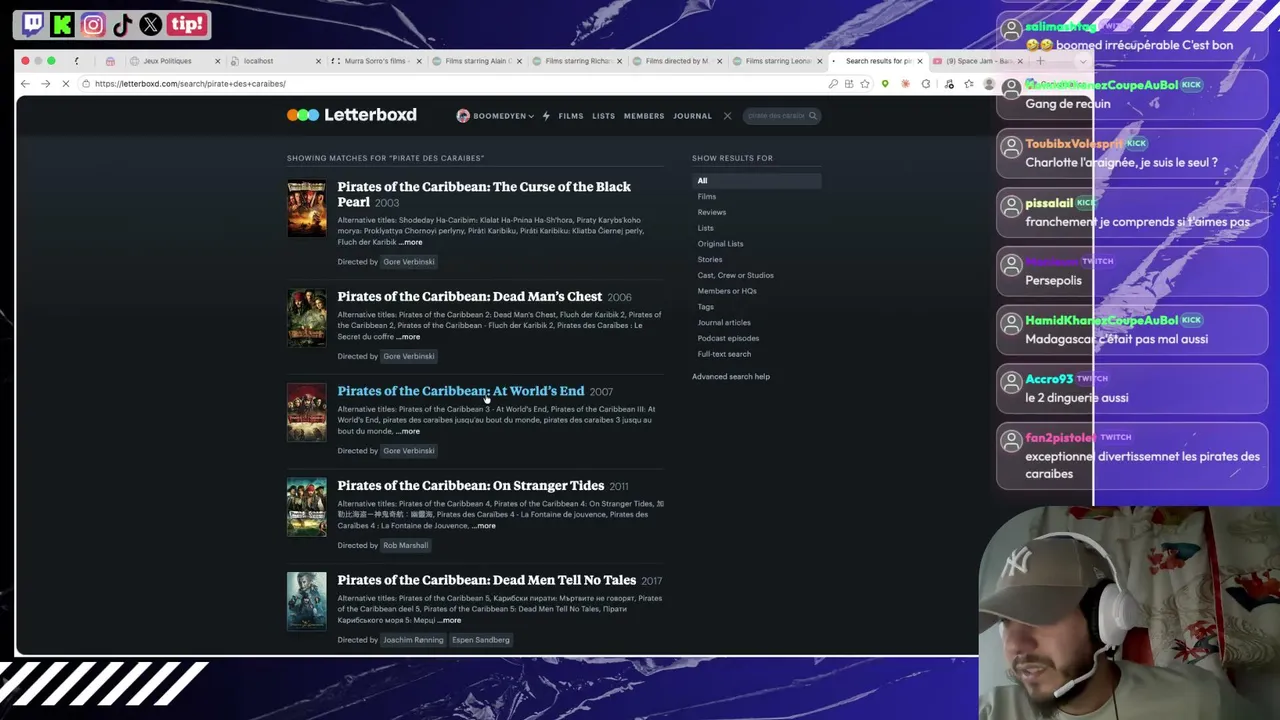Expand alternative titles for Dead Man's Chest
1280x720 pixels.
[x=408, y=337]
